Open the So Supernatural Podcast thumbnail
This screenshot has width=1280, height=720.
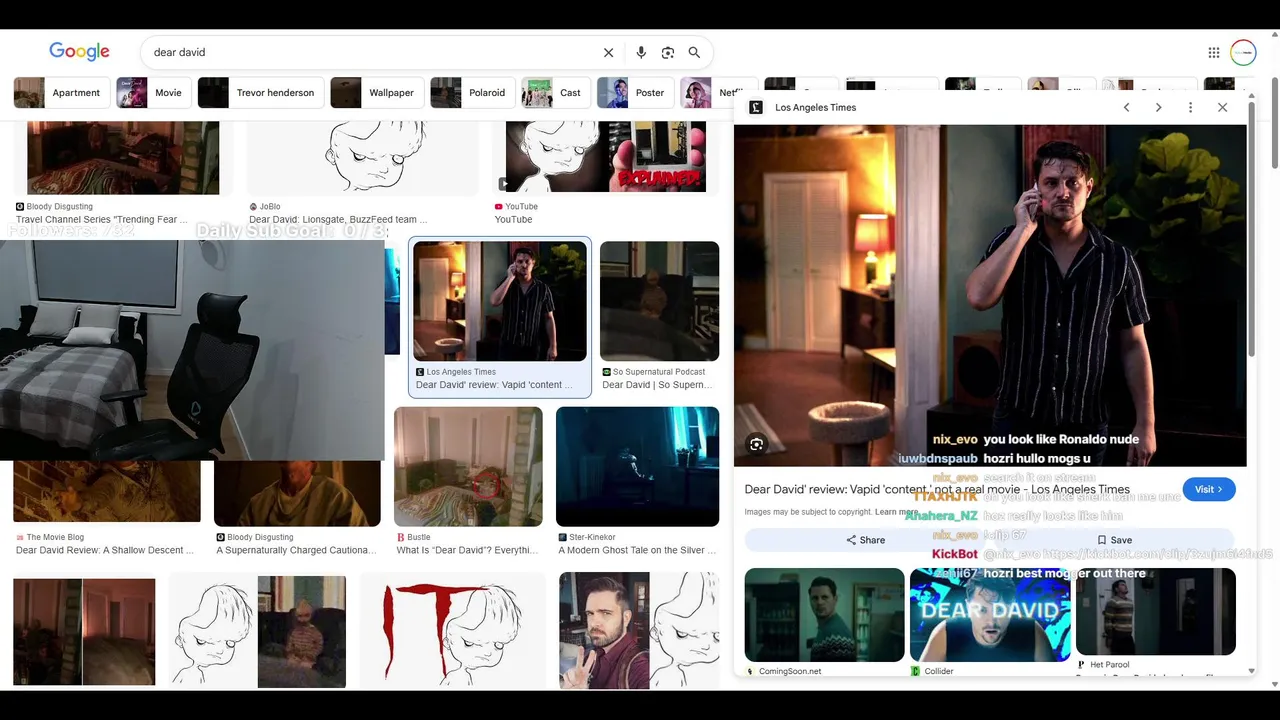(x=659, y=301)
